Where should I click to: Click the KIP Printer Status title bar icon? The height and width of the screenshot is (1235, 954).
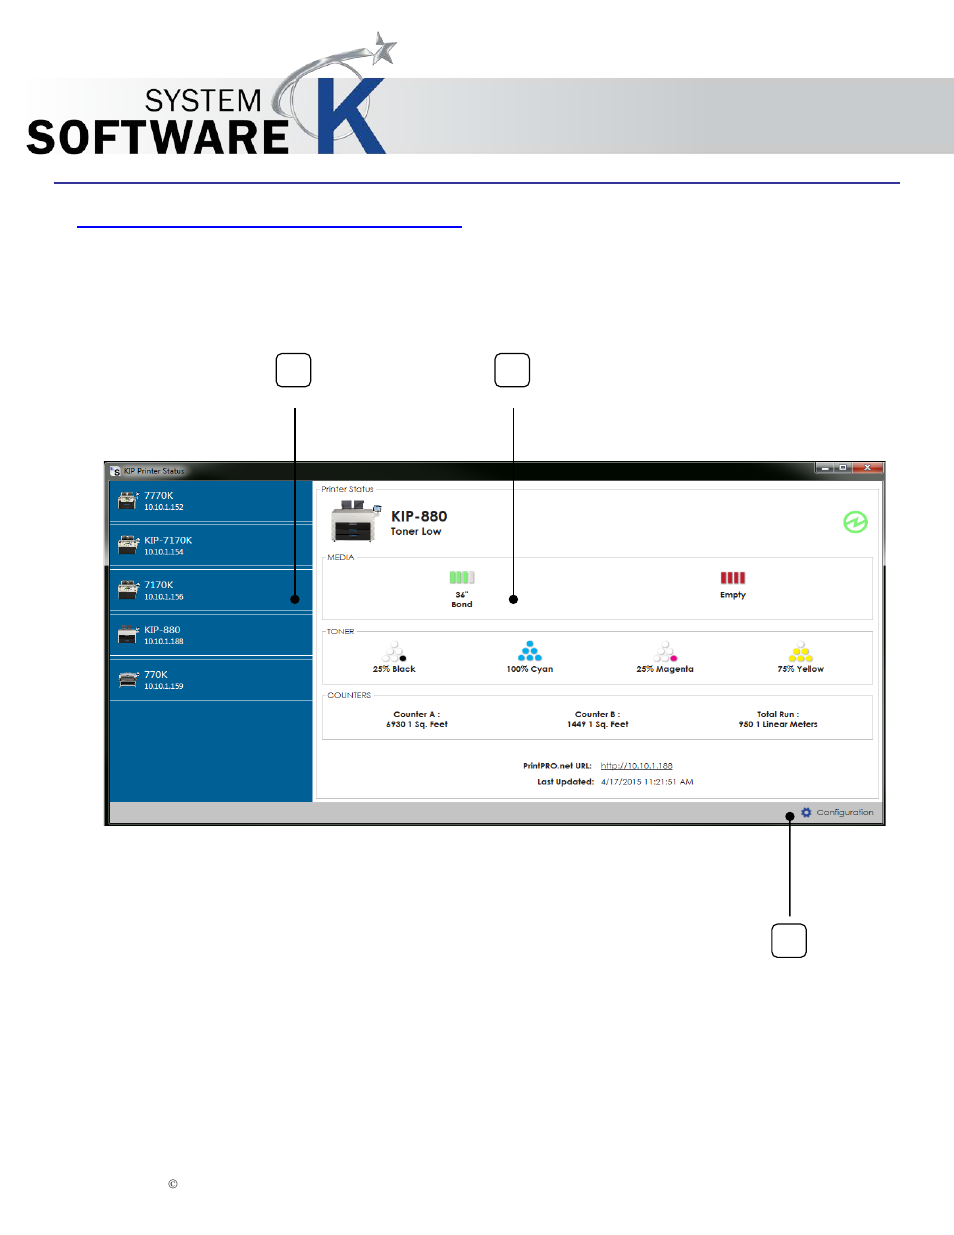click(116, 471)
